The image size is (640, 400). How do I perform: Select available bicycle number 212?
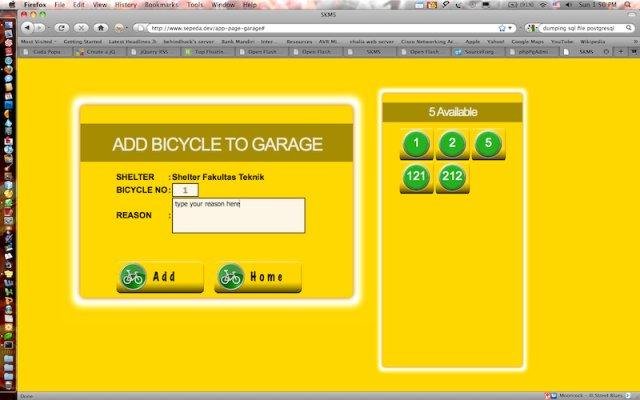[x=452, y=177]
